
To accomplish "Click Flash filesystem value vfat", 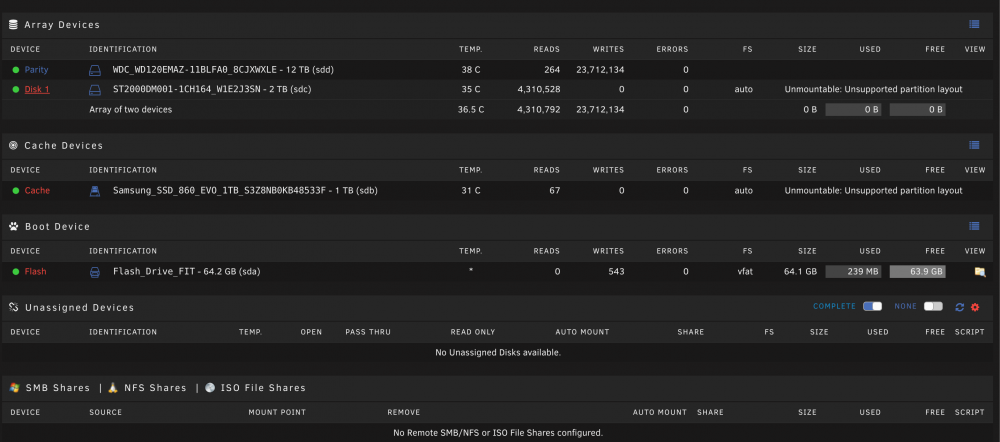I will [744, 272].
